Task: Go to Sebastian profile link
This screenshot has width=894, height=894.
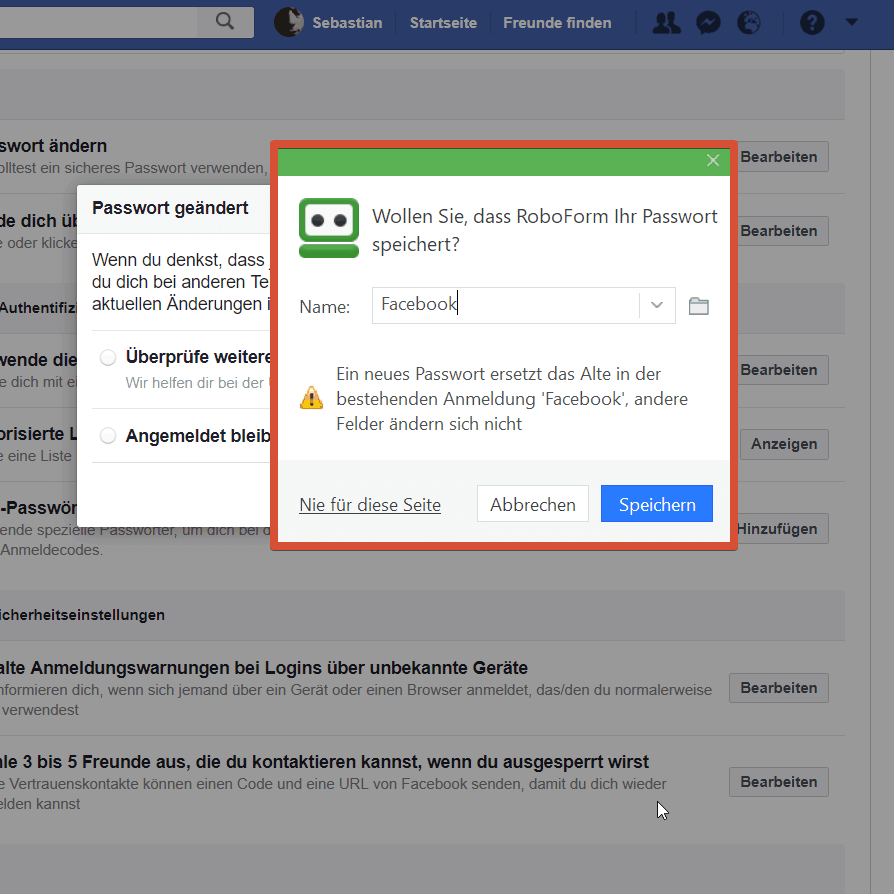Action: [x=347, y=23]
